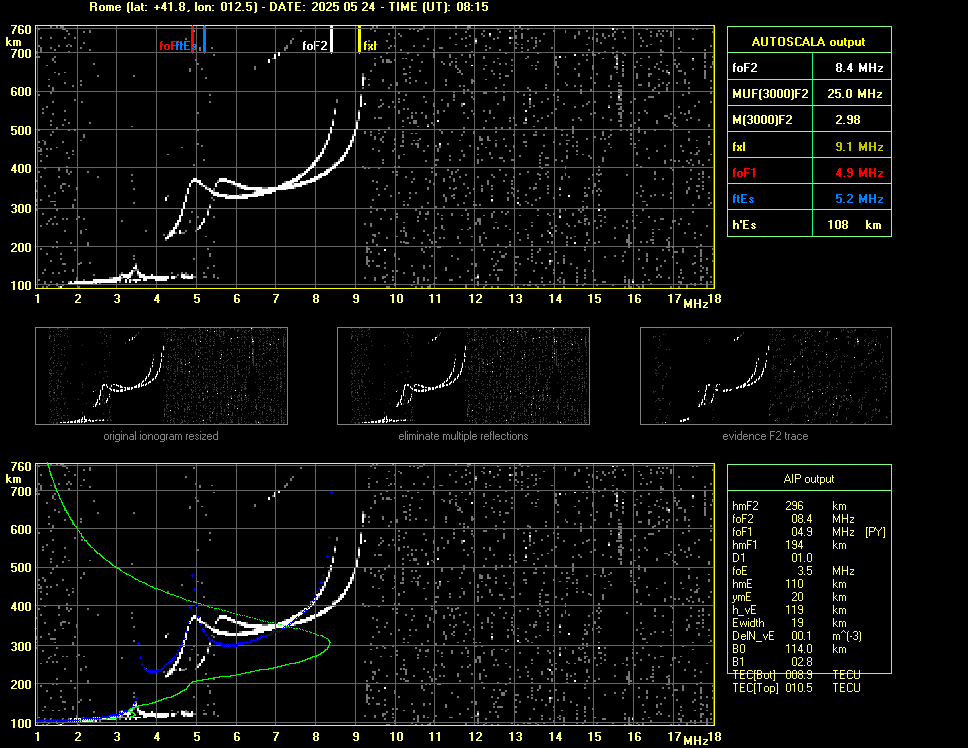This screenshot has width=968, height=748.
Task: Click the '760 km' axis label on the upper ionogram
Action: [x=18, y=35]
